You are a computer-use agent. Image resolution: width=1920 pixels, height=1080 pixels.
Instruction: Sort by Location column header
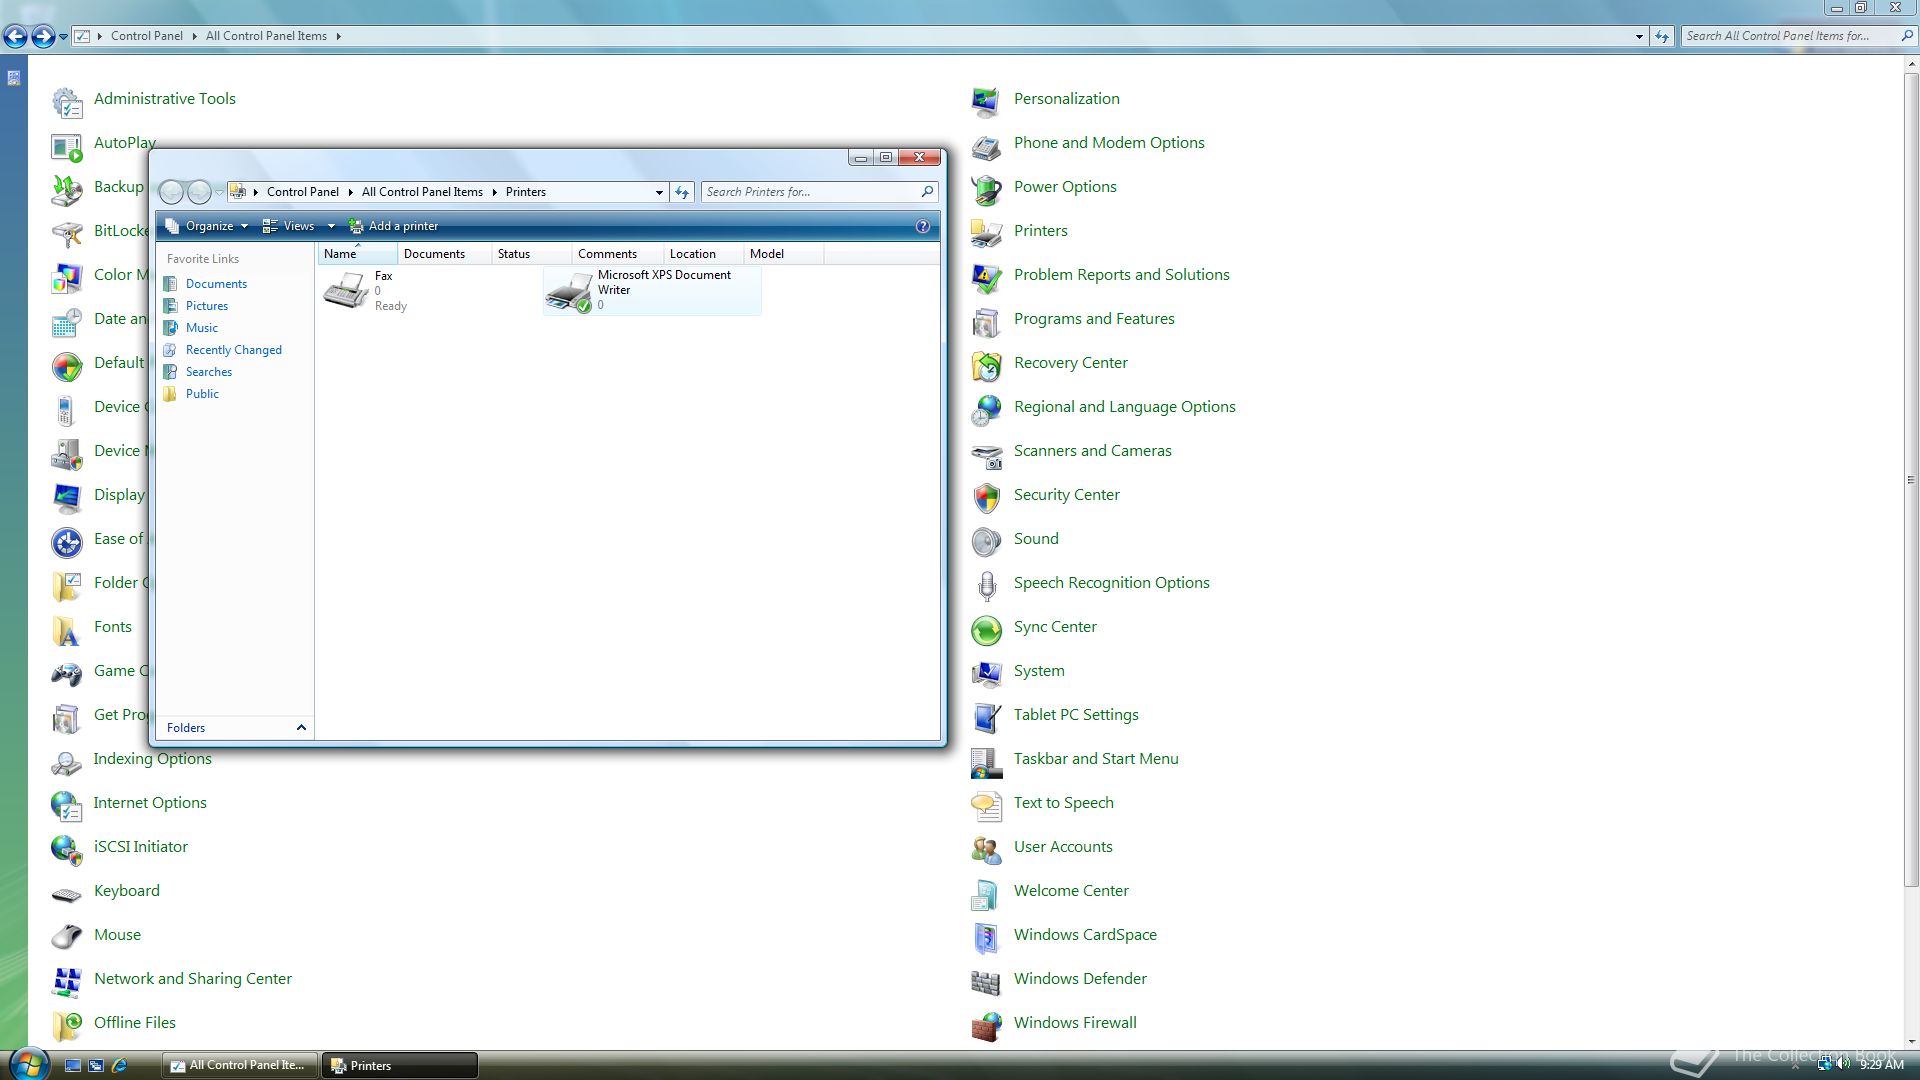(x=703, y=254)
